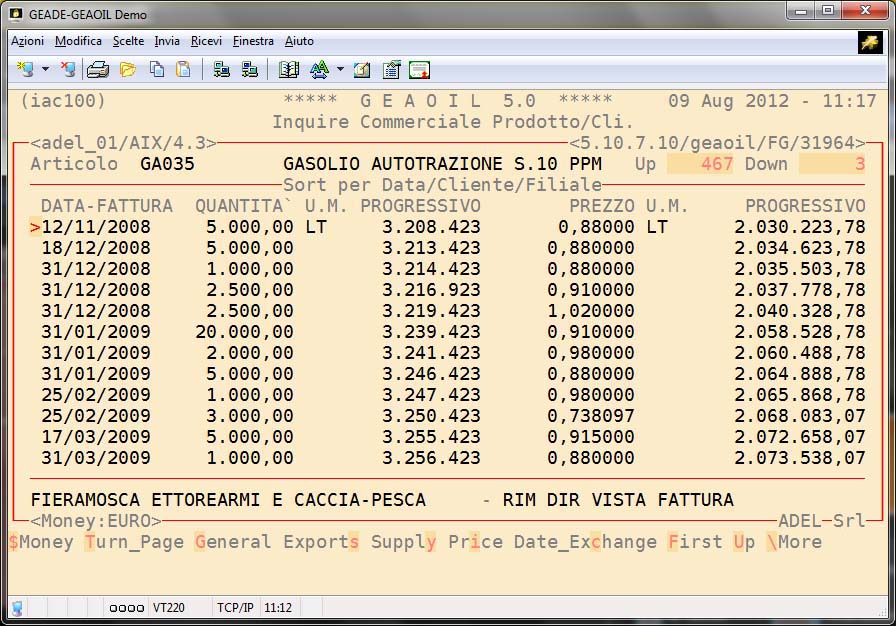896x626 pixels.
Task: Click the copy icon in toolbar
Action: [157, 69]
